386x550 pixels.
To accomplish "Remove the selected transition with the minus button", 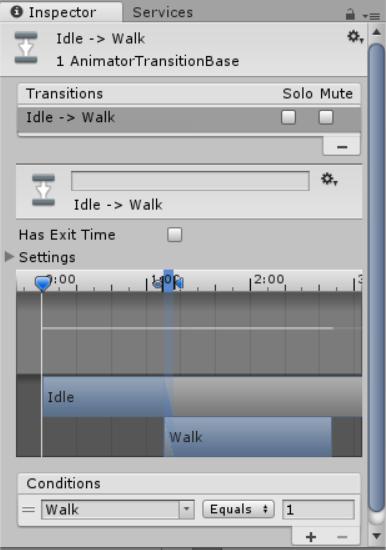I will click(342, 147).
